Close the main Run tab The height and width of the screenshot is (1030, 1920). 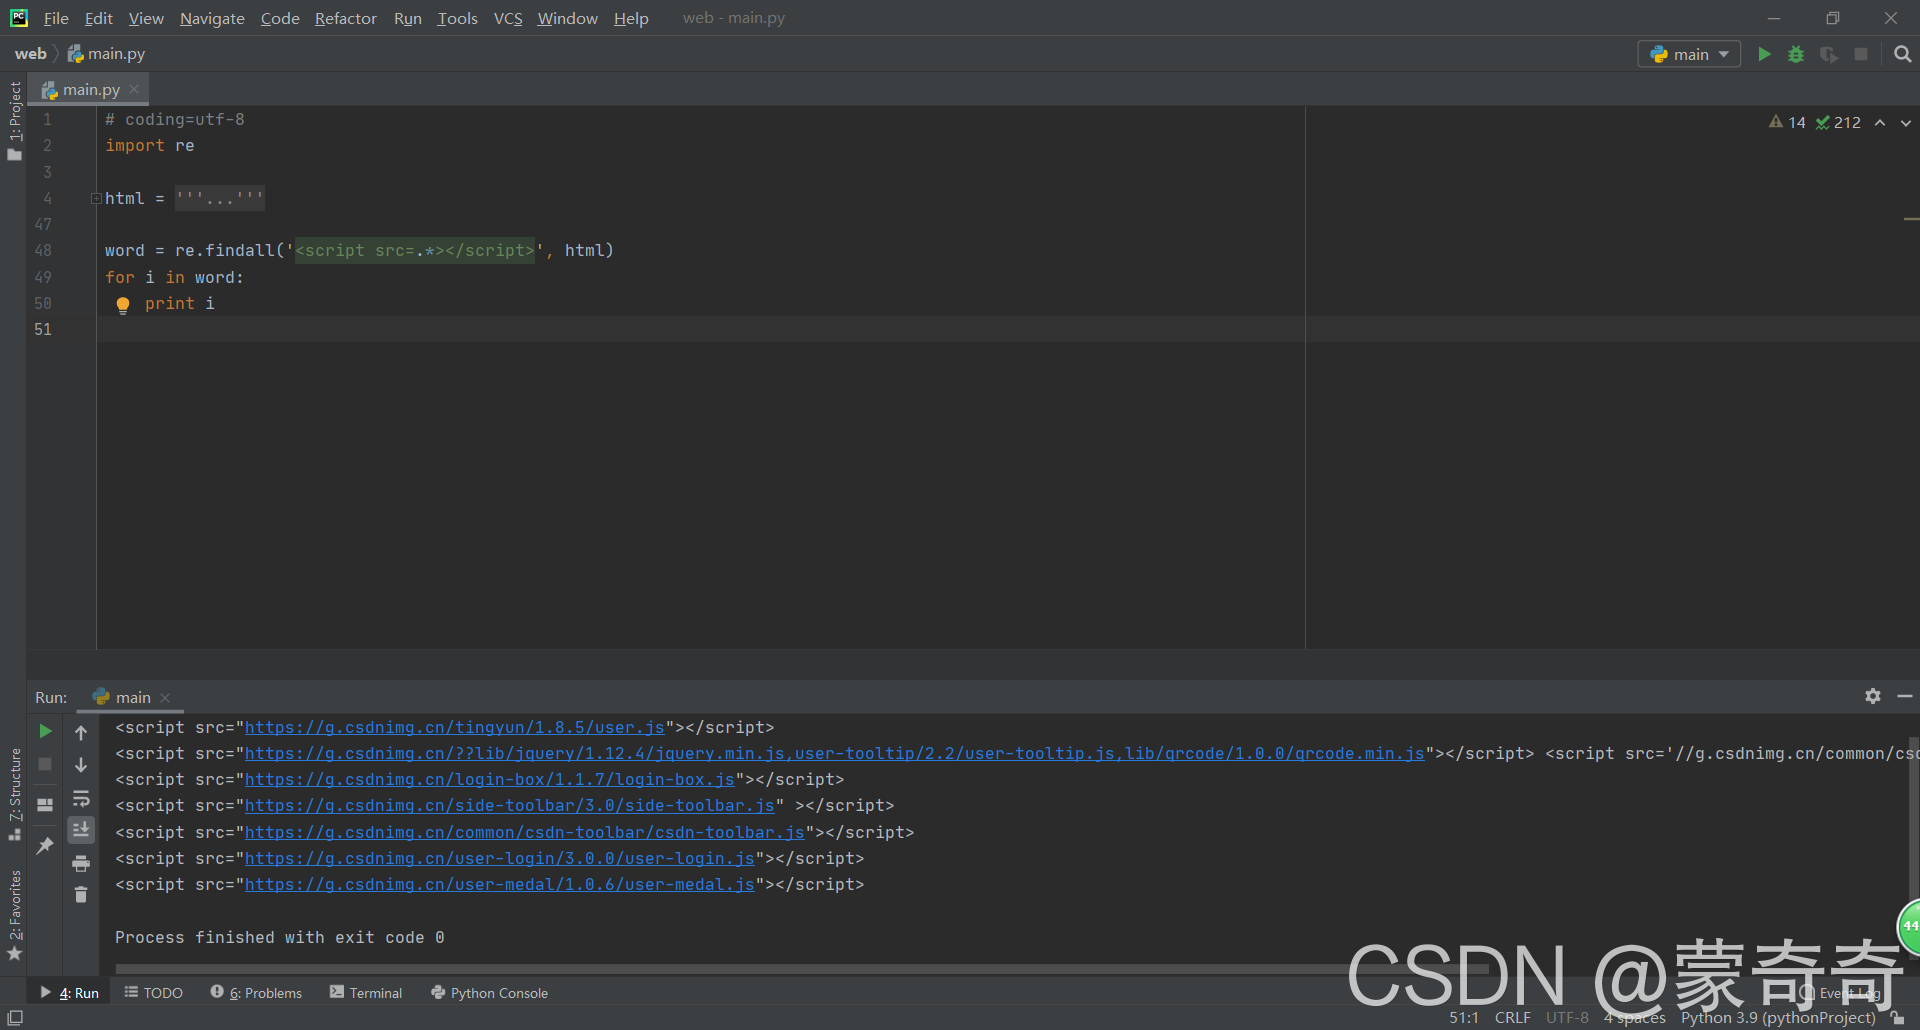(x=165, y=698)
